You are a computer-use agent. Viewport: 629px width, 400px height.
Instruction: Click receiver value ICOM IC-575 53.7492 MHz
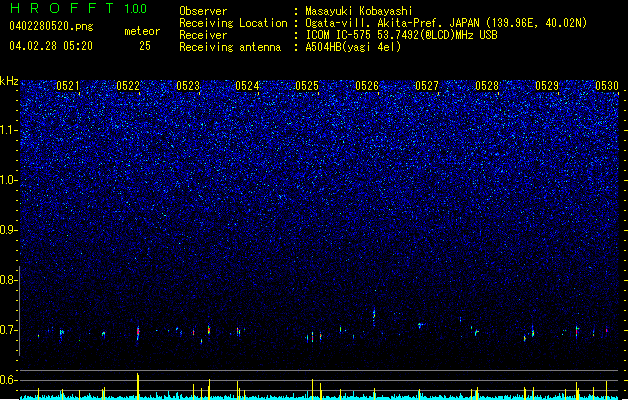pos(401,35)
